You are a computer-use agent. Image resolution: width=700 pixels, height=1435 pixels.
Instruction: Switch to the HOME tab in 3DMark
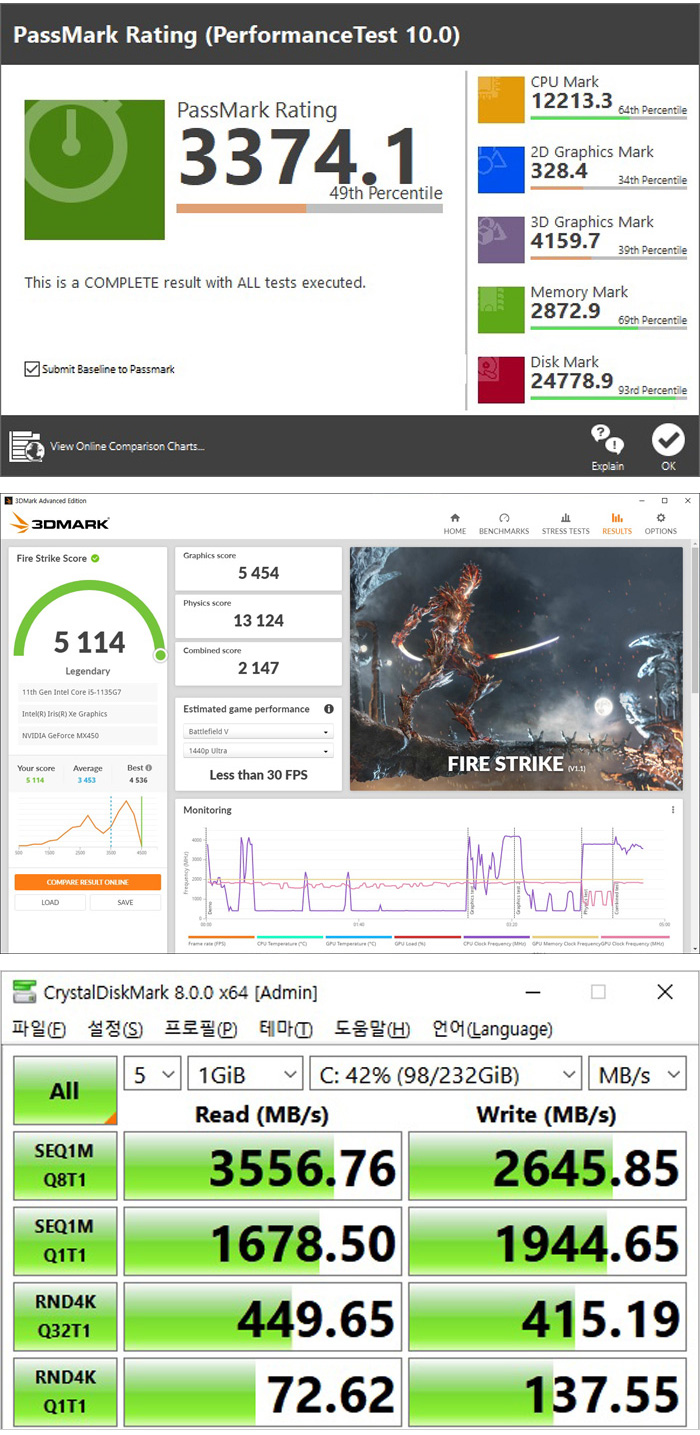455,524
